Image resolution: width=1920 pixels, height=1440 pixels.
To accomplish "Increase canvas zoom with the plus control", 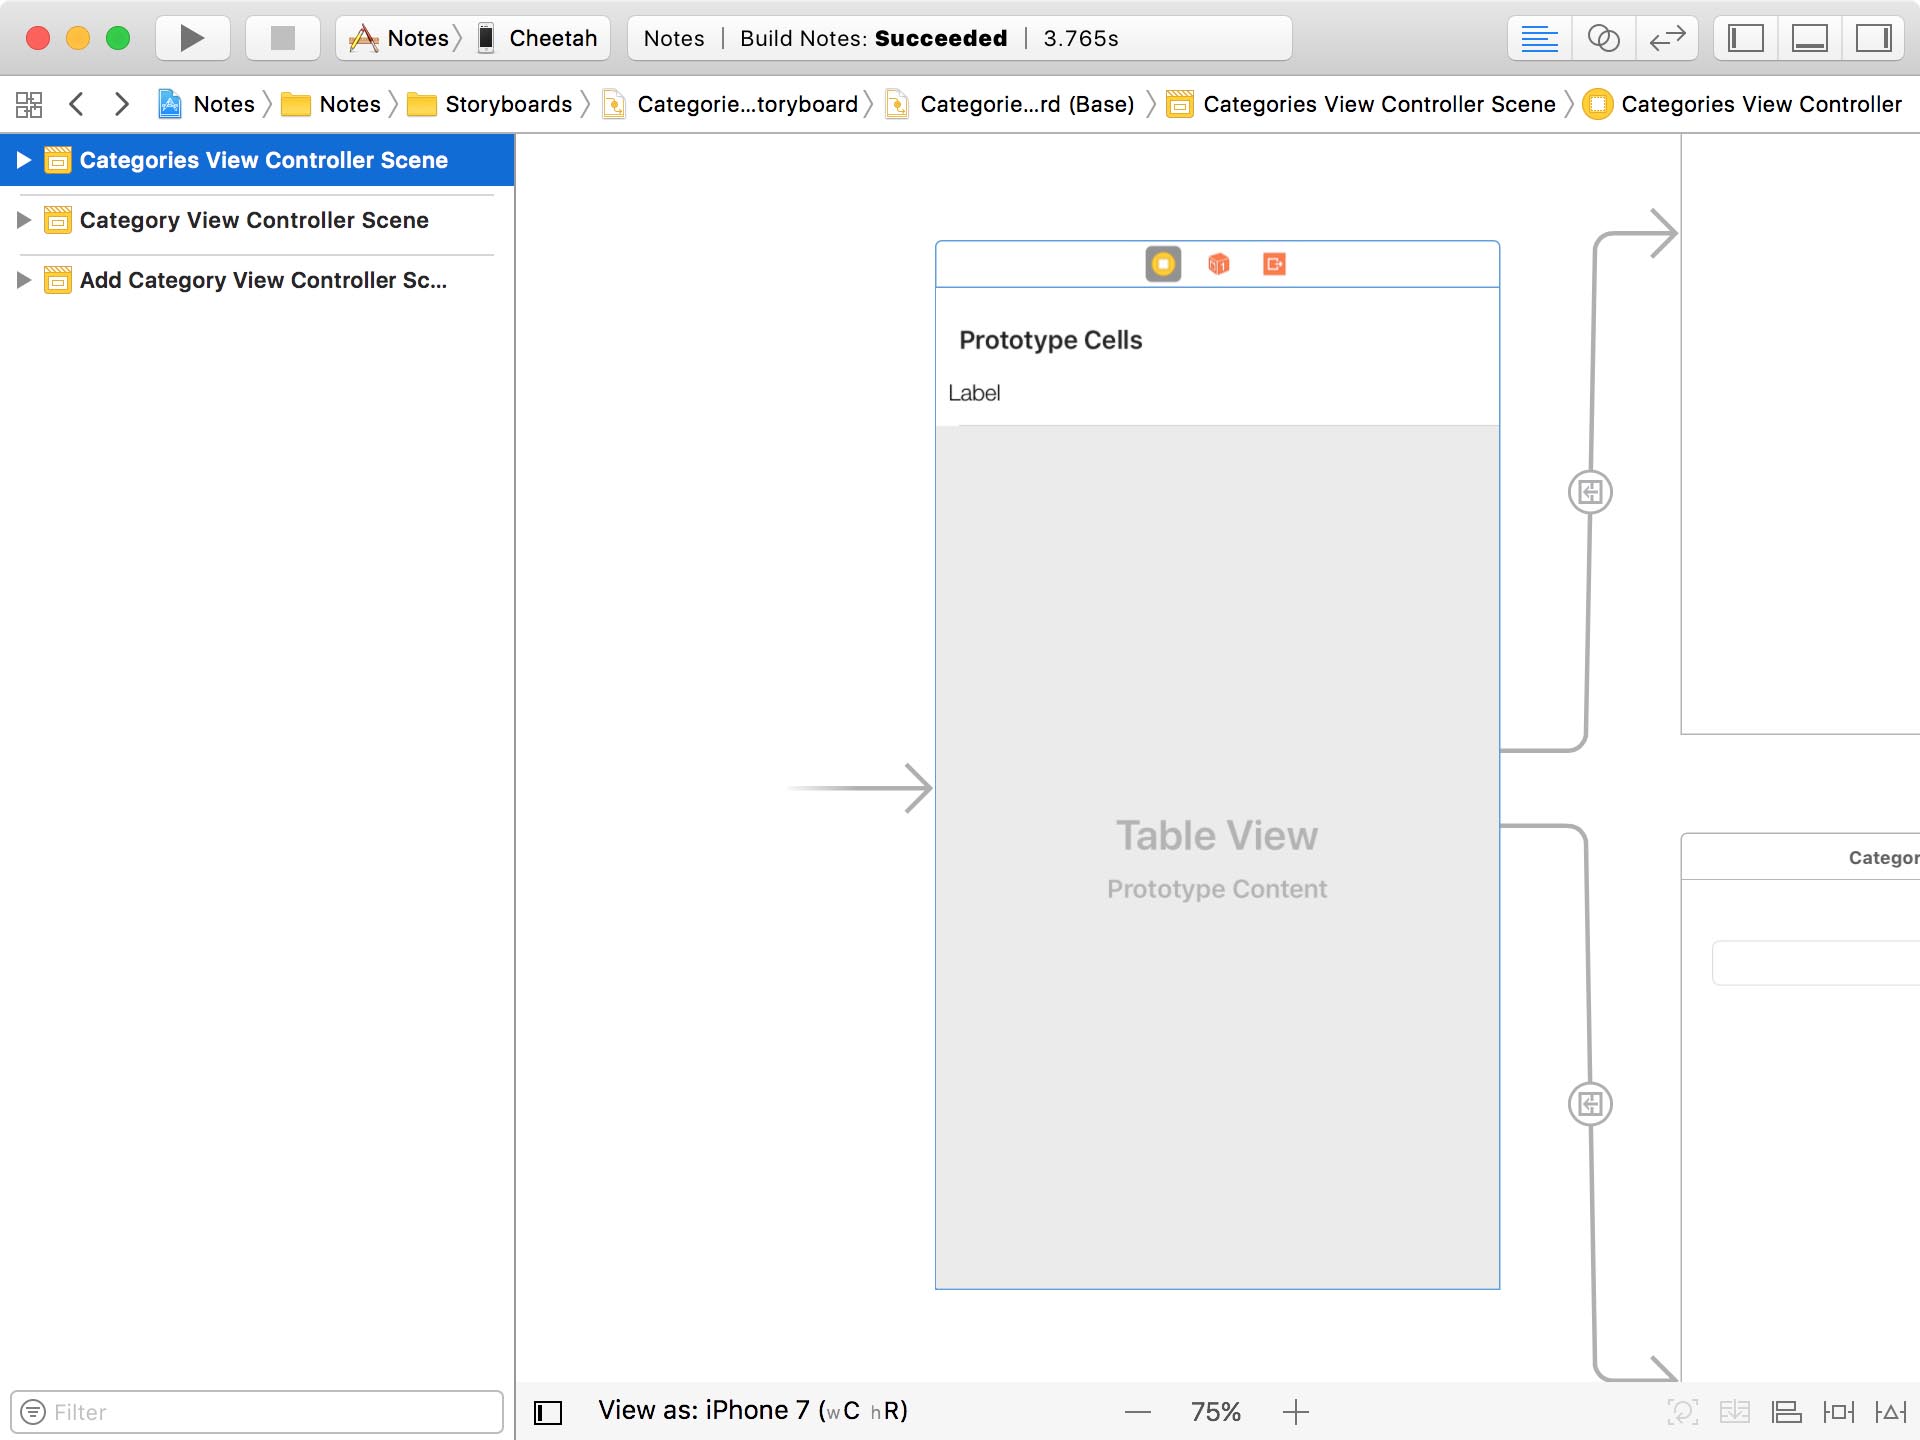I will (x=1295, y=1412).
